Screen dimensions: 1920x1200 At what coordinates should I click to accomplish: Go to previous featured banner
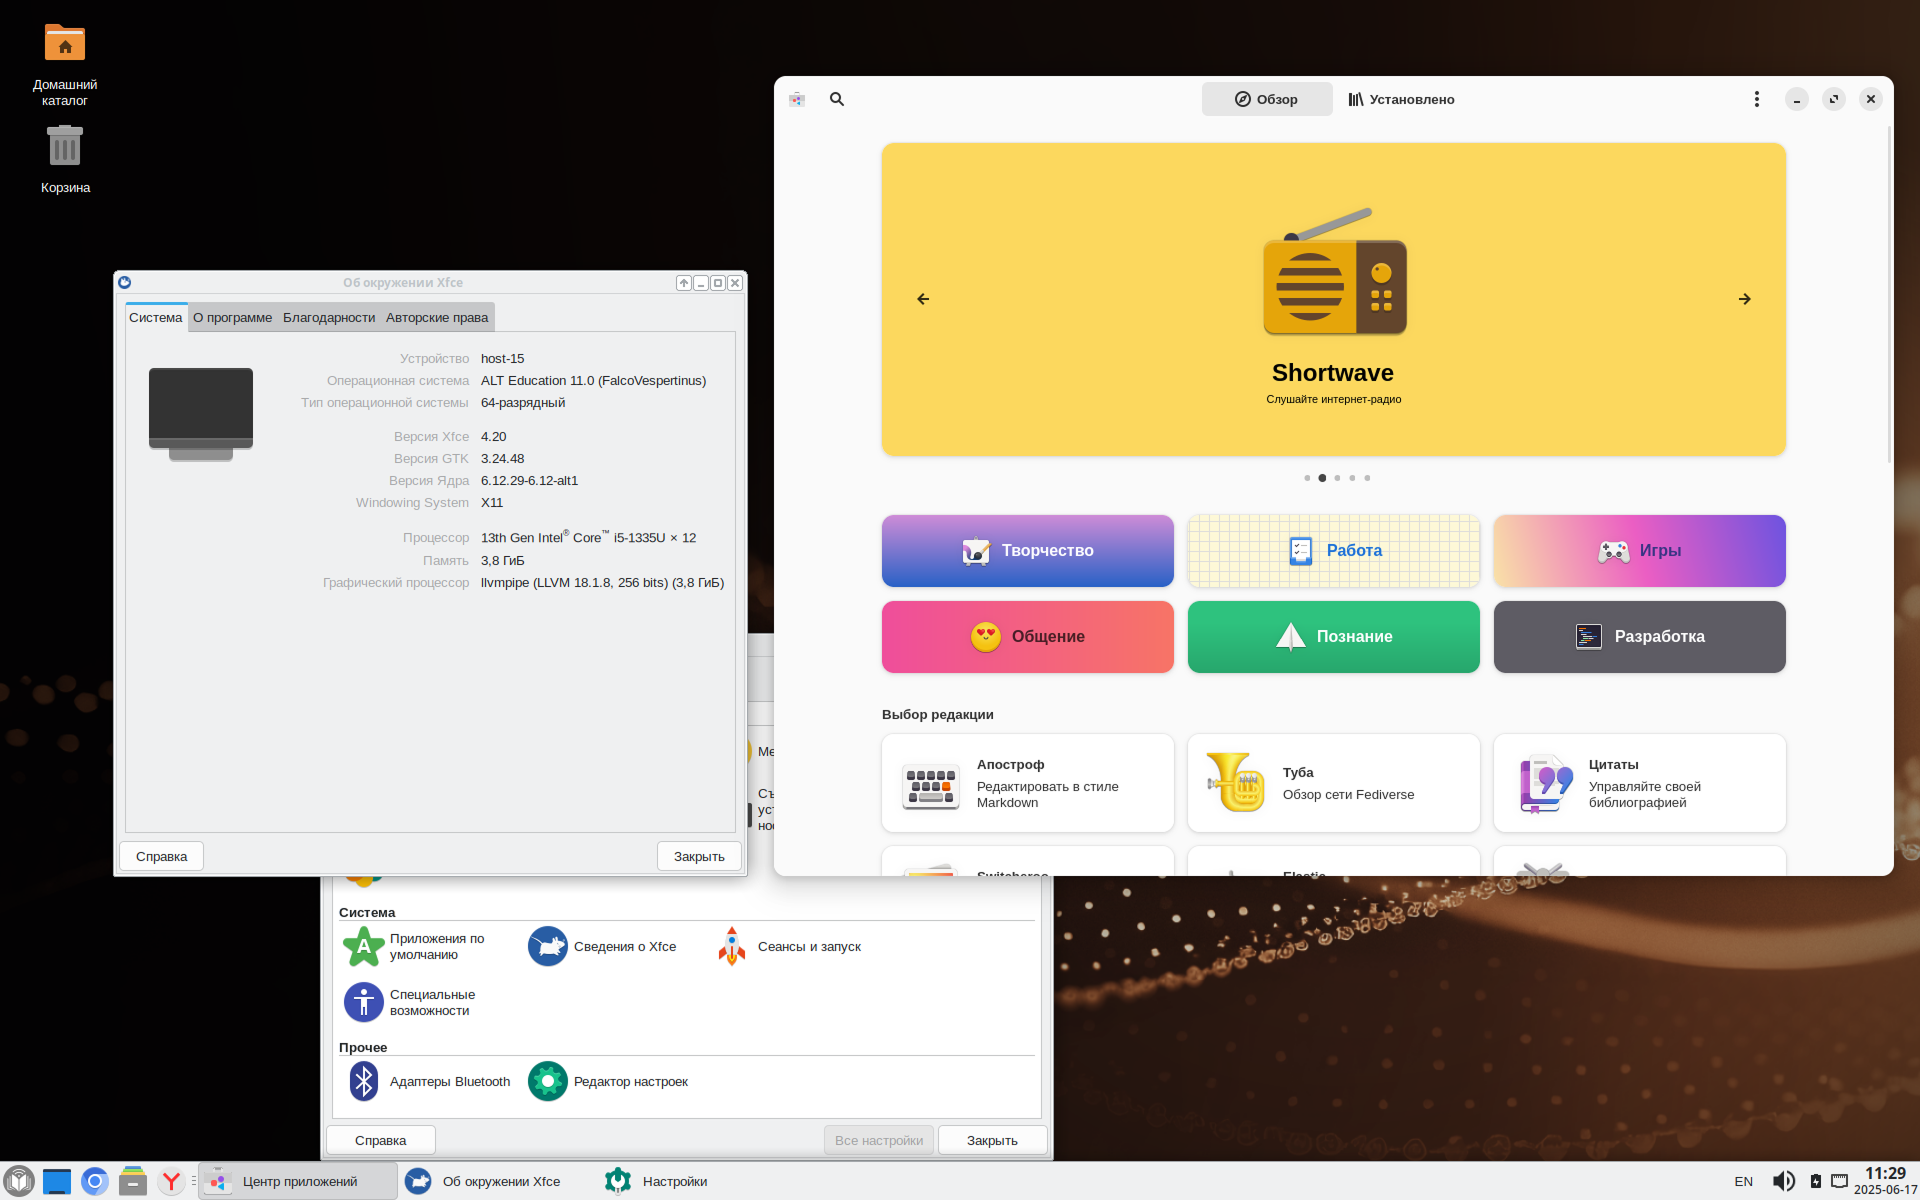tap(923, 299)
